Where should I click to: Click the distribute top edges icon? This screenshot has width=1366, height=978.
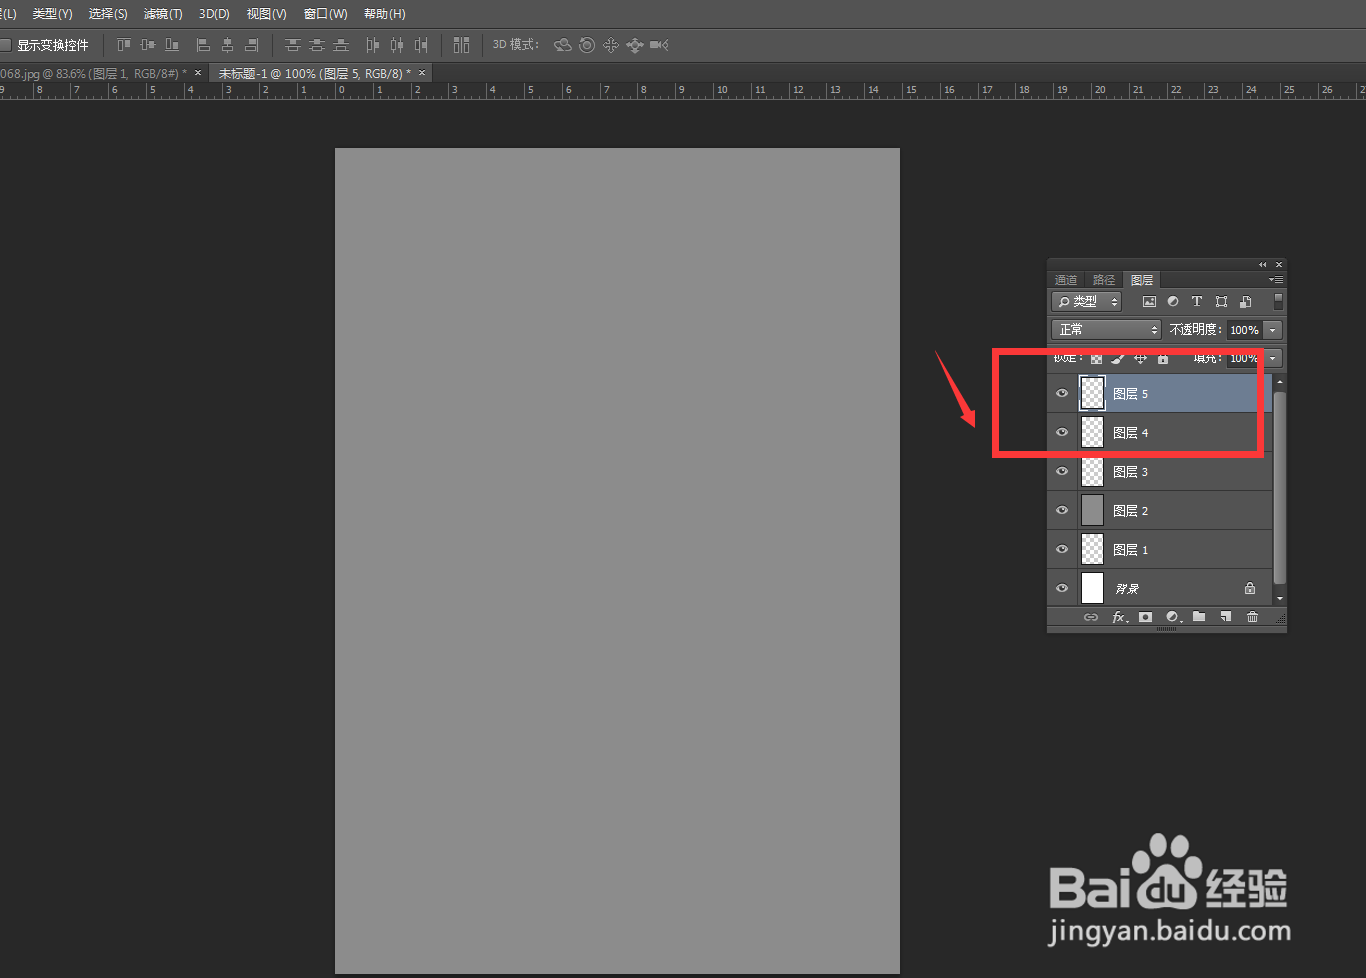(293, 45)
